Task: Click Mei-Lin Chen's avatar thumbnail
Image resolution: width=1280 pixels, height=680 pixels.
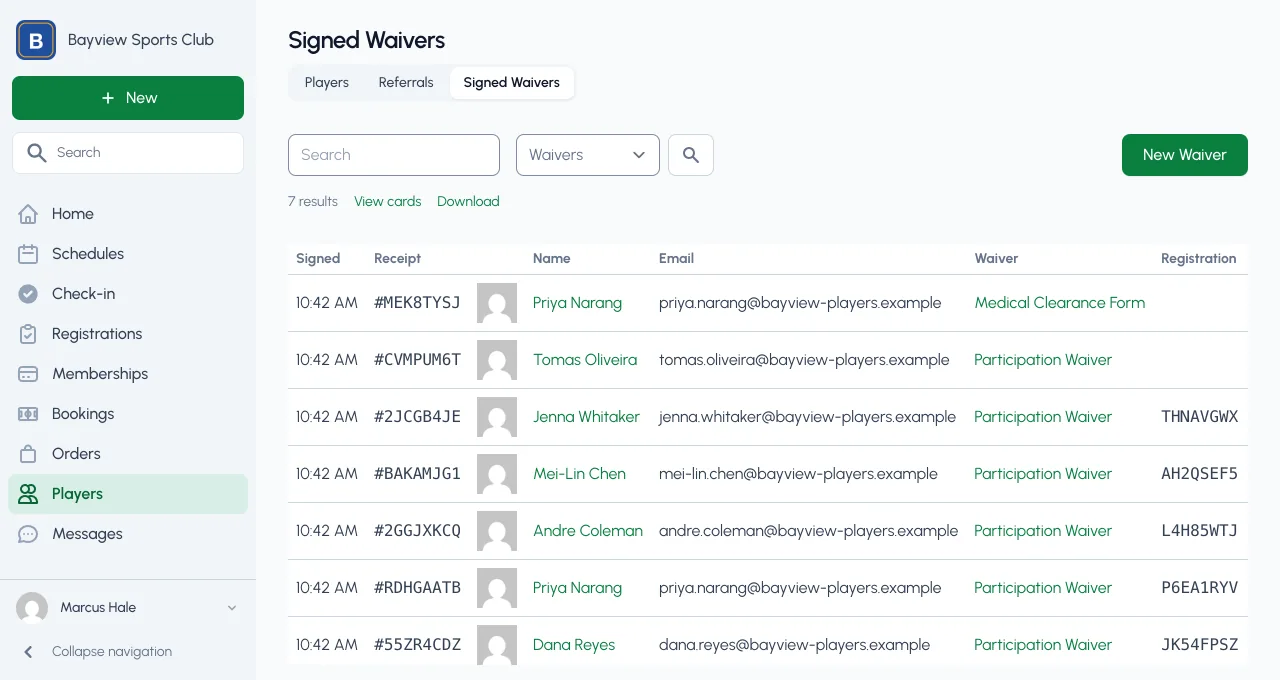Action: [x=497, y=474]
